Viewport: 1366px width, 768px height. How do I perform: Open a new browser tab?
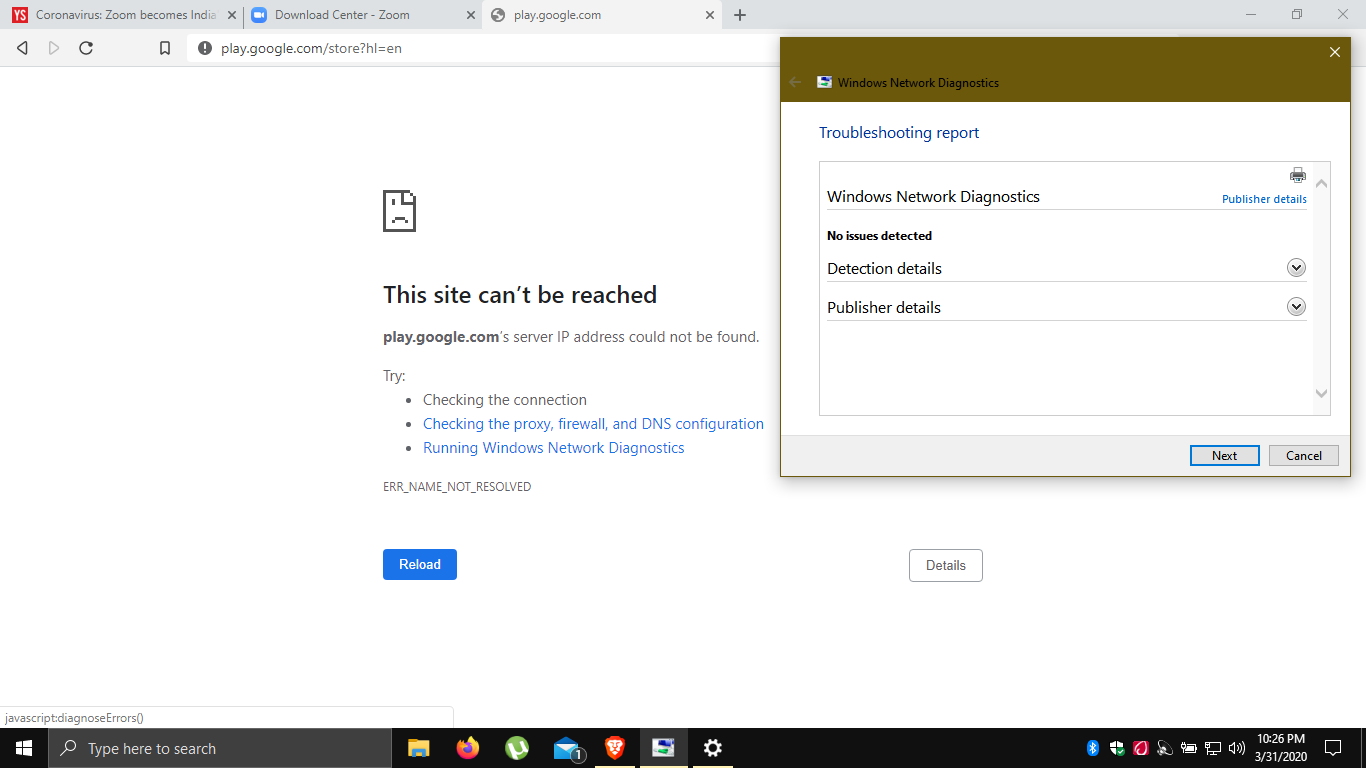[x=740, y=15]
